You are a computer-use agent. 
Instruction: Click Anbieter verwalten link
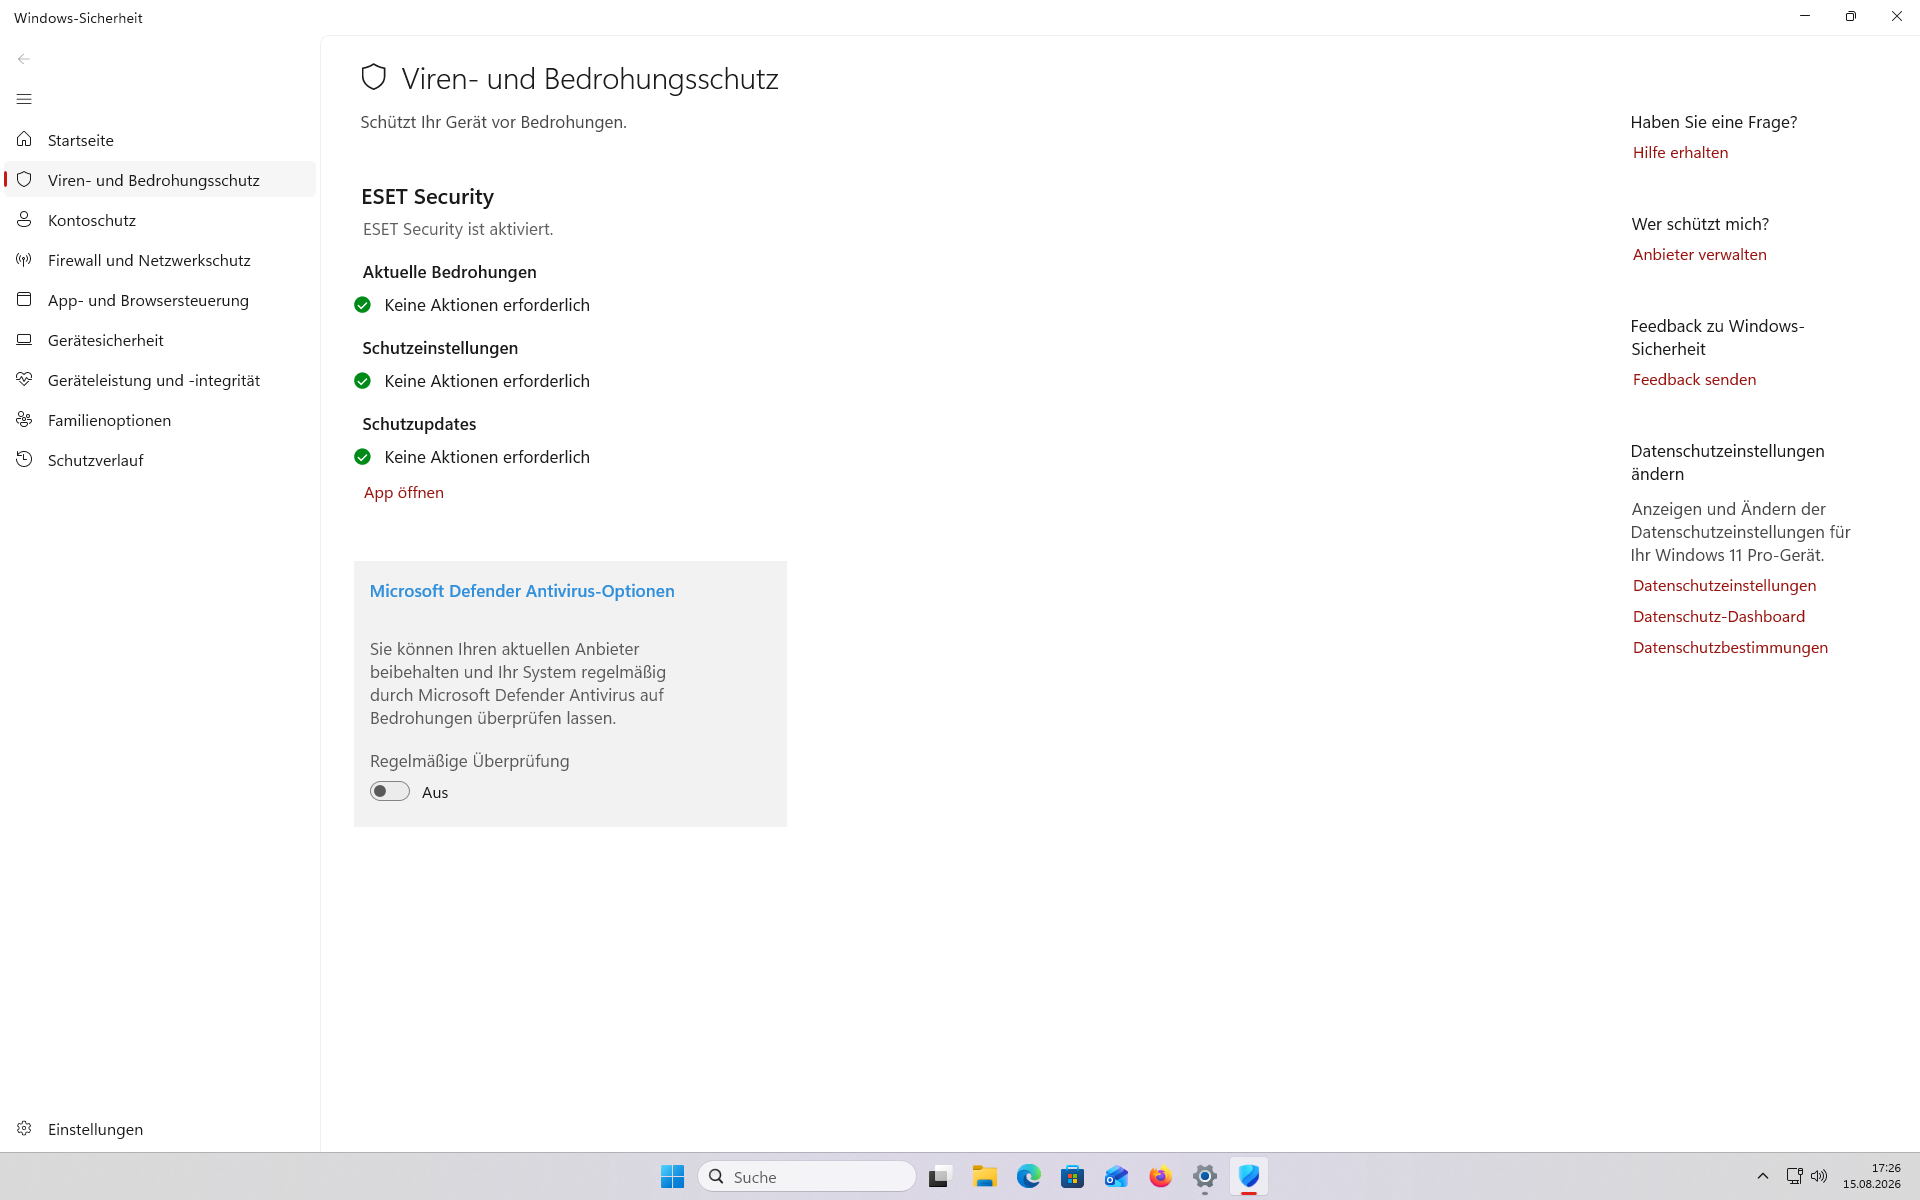(1699, 254)
